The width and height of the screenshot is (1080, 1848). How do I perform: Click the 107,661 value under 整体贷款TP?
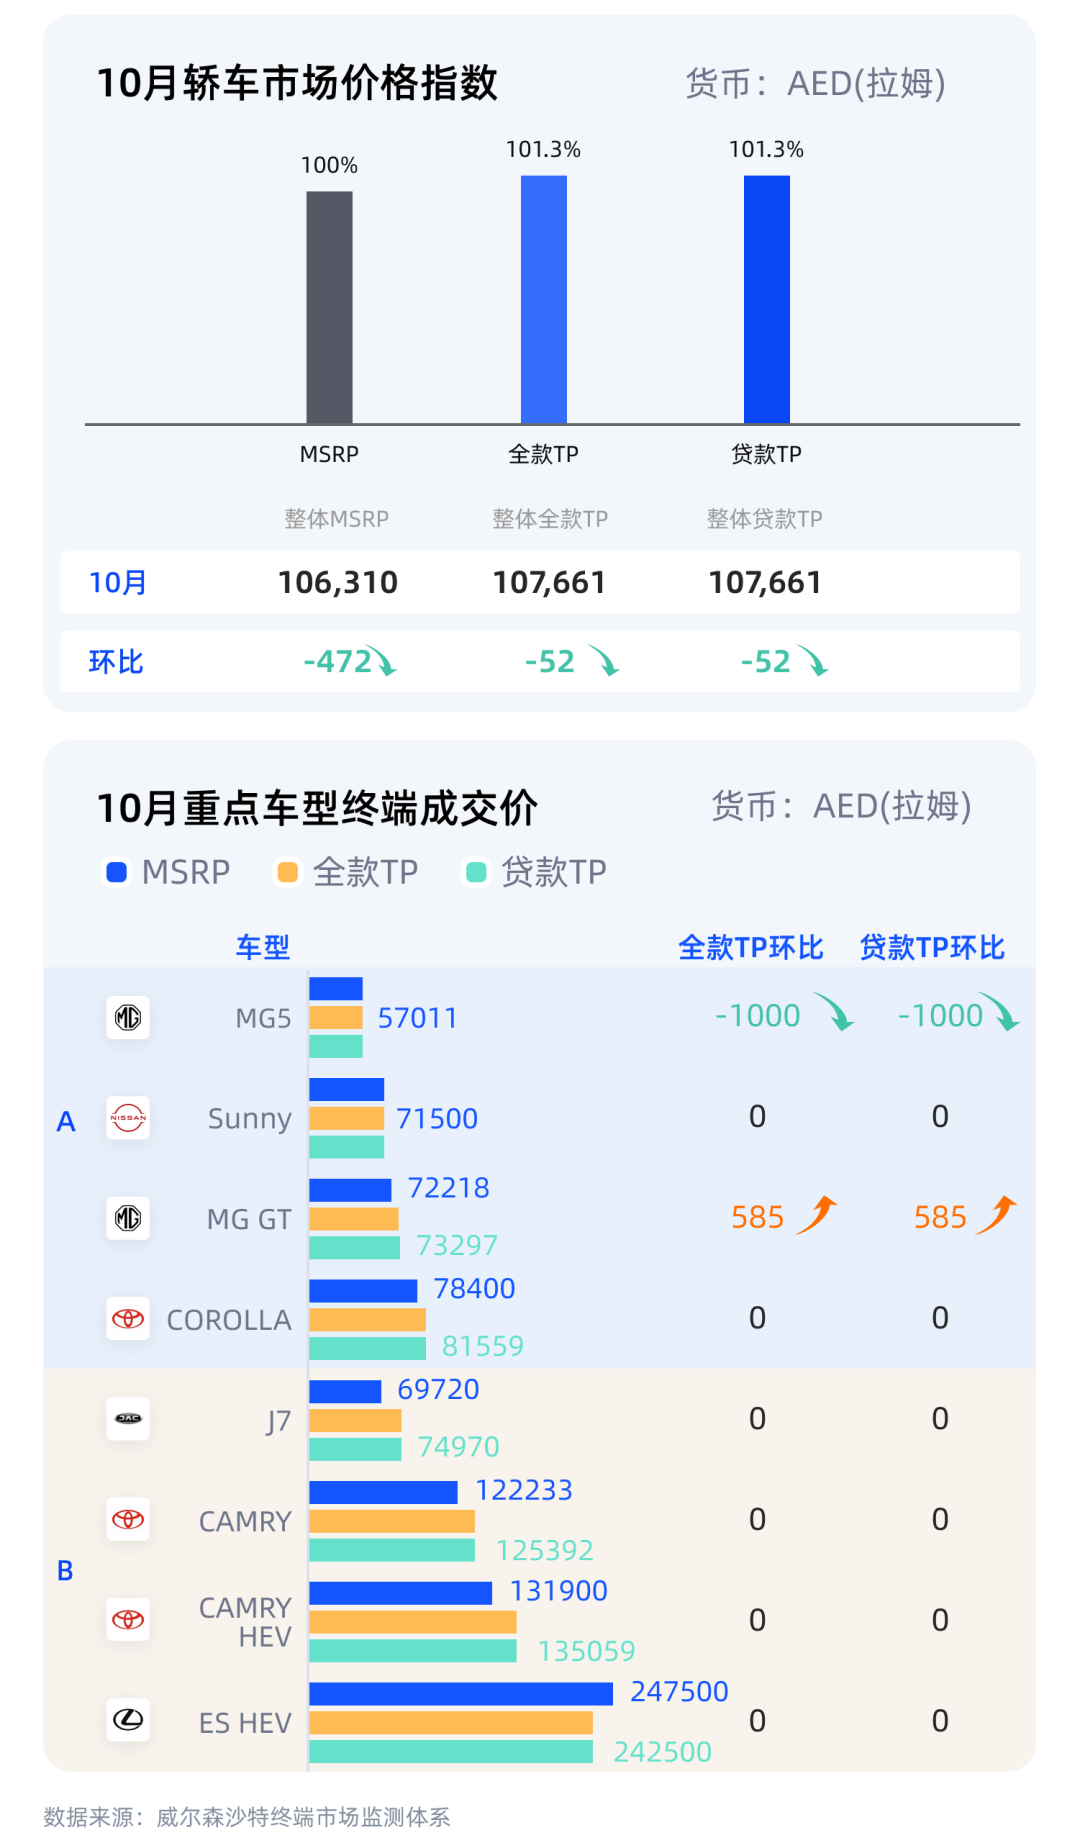tap(765, 582)
